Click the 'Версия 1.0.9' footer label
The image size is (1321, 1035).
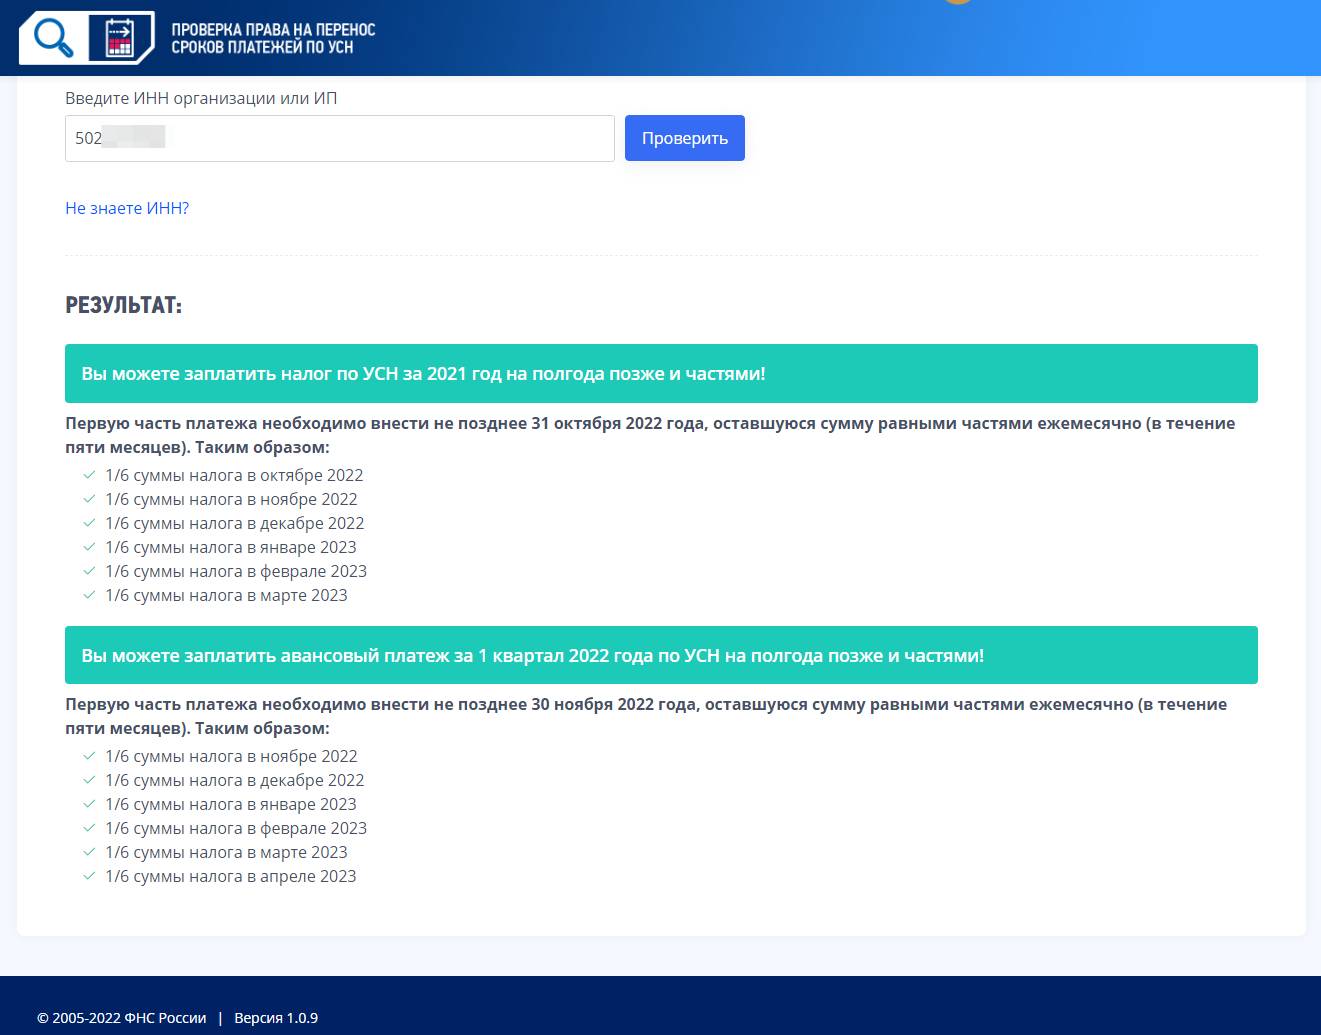click(x=276, y=1018)
